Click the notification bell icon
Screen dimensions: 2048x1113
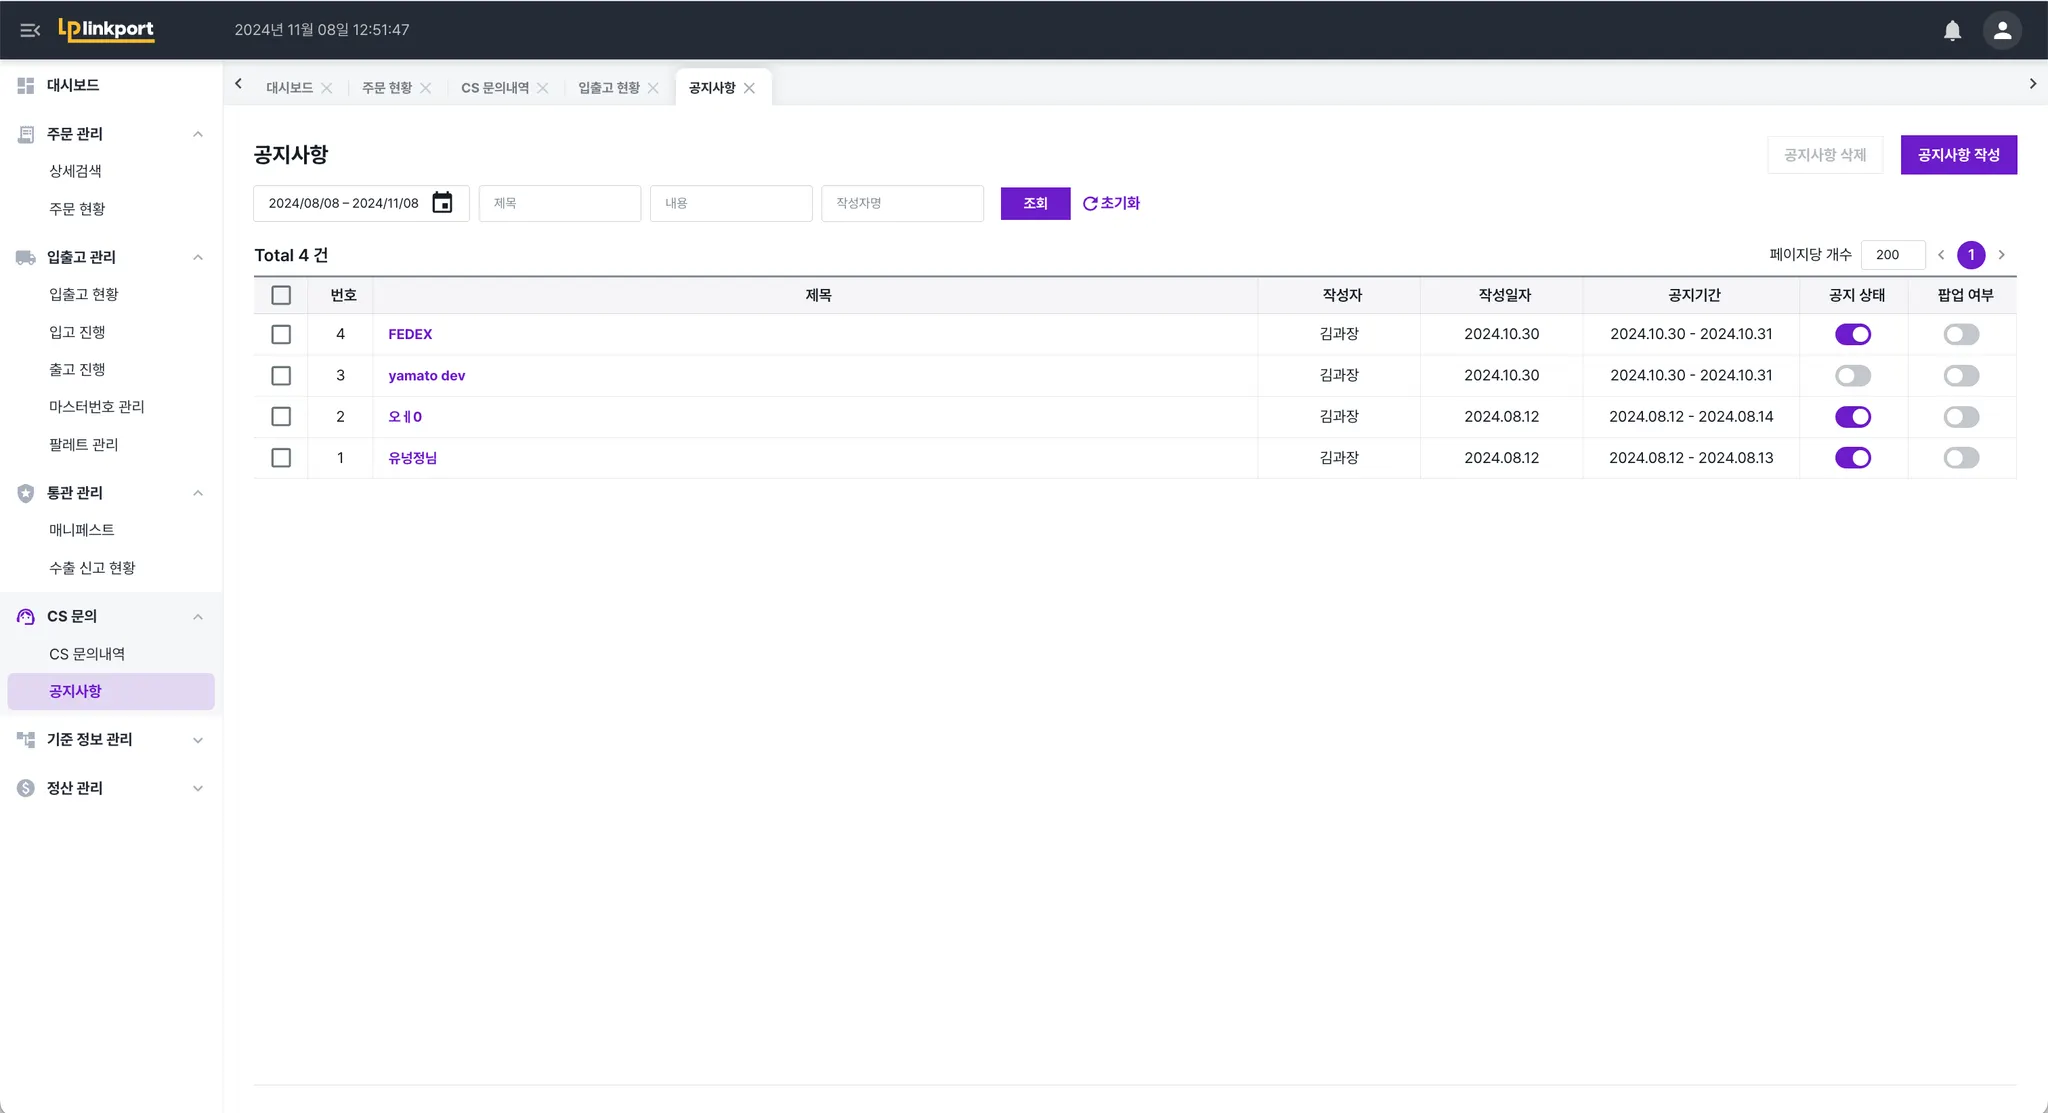tap(1952, 30)
